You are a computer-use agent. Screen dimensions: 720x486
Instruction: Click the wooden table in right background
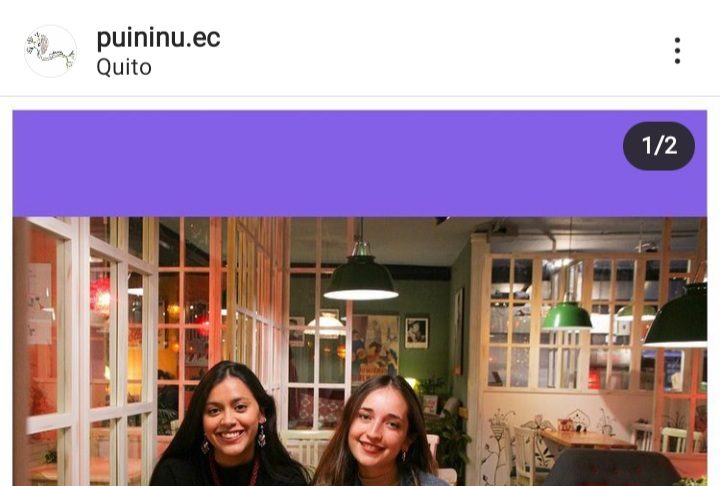tap(585, 440)
